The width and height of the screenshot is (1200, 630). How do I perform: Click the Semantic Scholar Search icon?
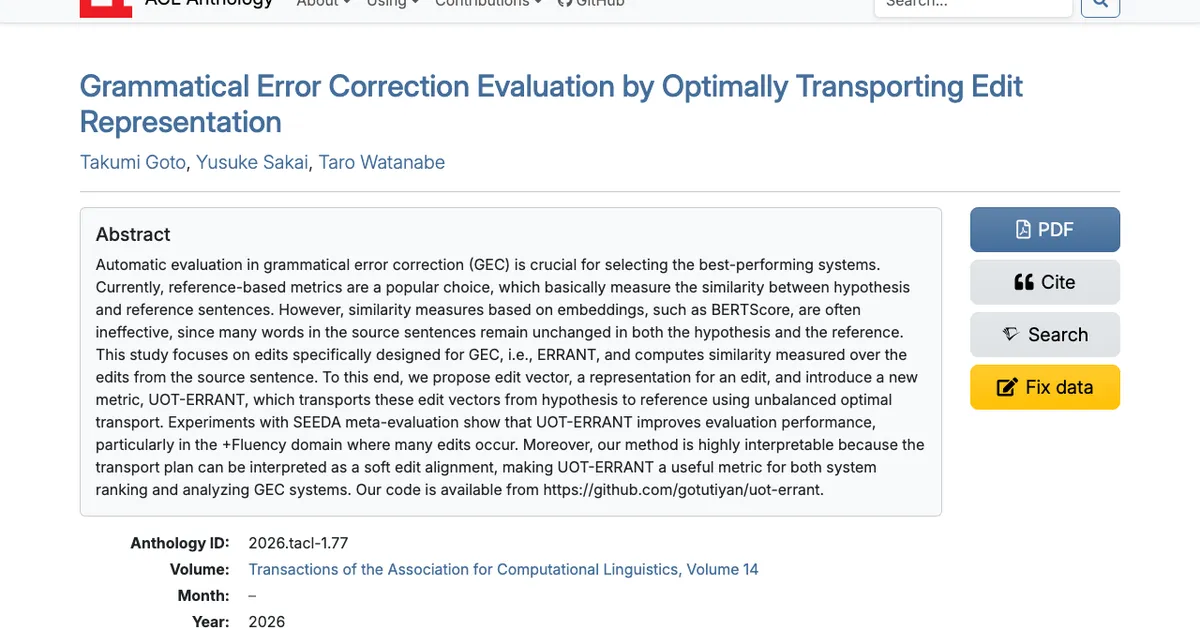1011,335
